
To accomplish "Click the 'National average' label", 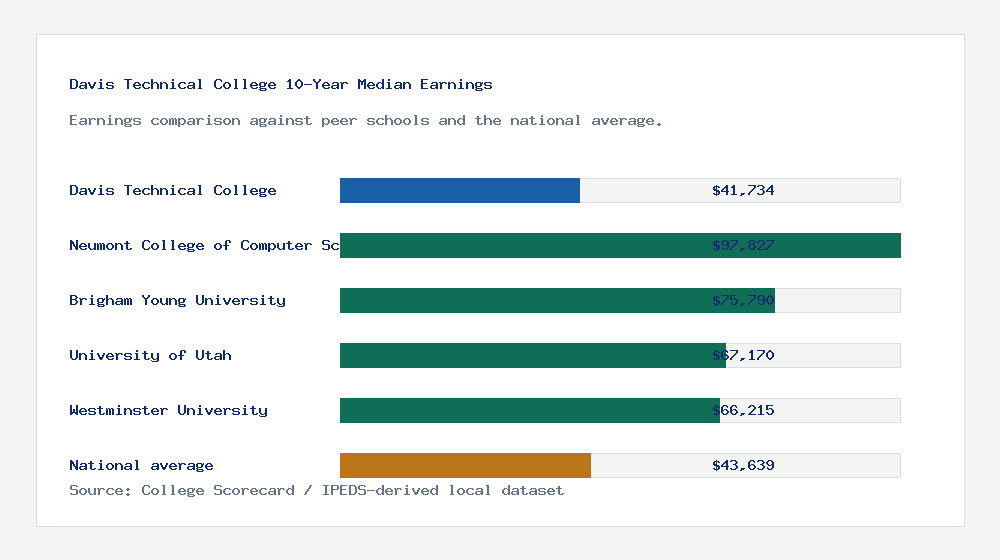I will pos(141,465).
